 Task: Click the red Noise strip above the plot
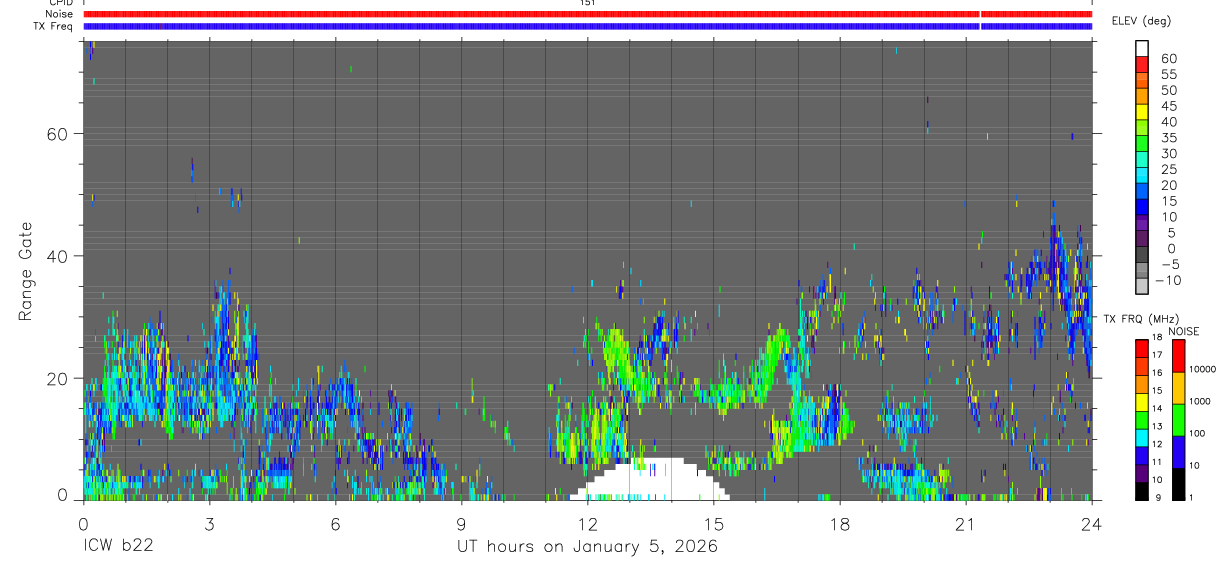(x=587, y=14)
